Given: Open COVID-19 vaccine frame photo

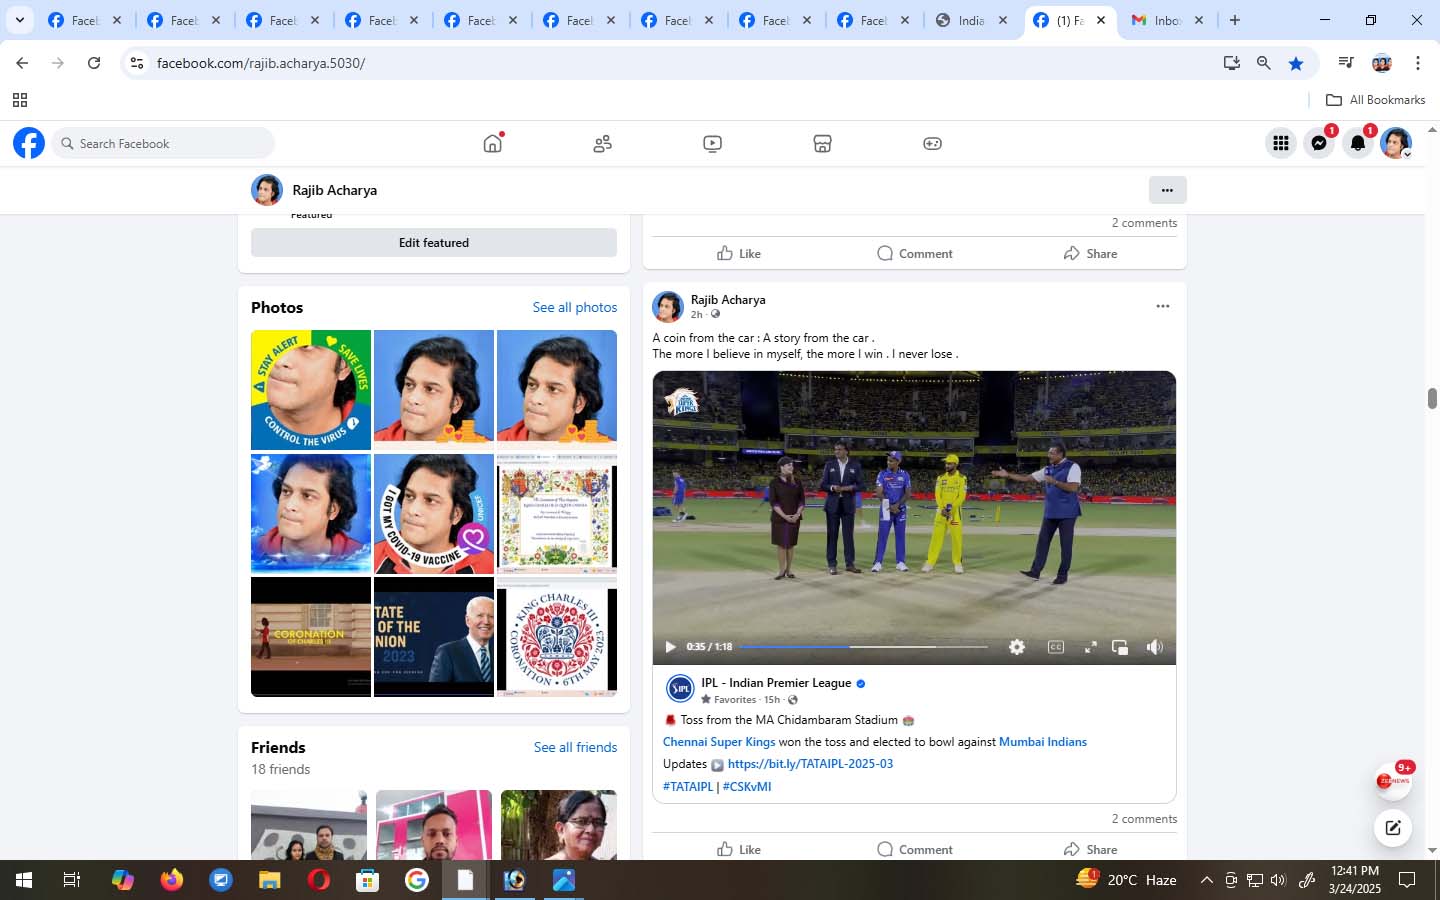Looking at the screenshot, I should tap(434, 514).
